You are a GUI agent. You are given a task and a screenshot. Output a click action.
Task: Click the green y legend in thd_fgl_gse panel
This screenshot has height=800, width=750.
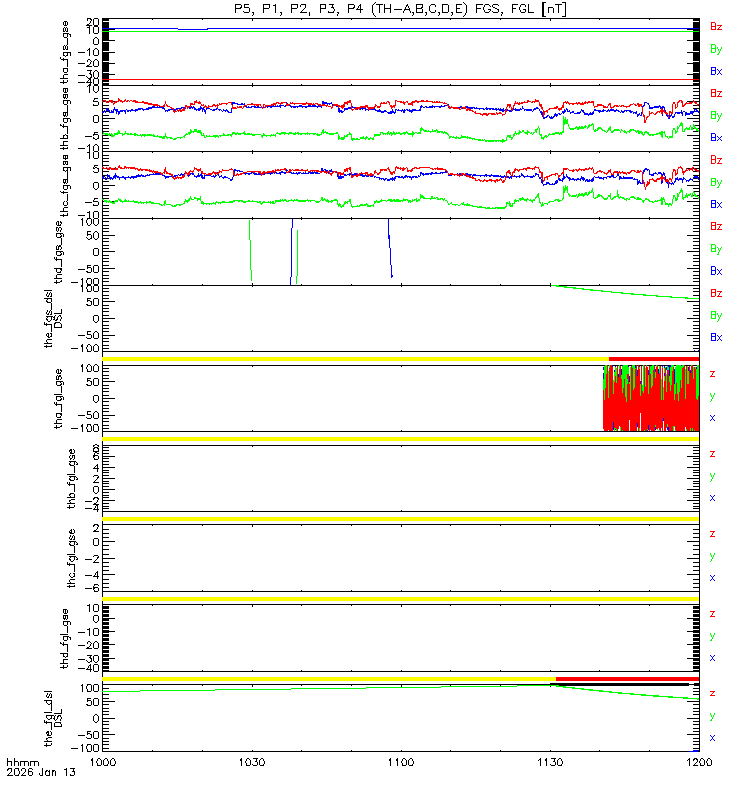712,636
